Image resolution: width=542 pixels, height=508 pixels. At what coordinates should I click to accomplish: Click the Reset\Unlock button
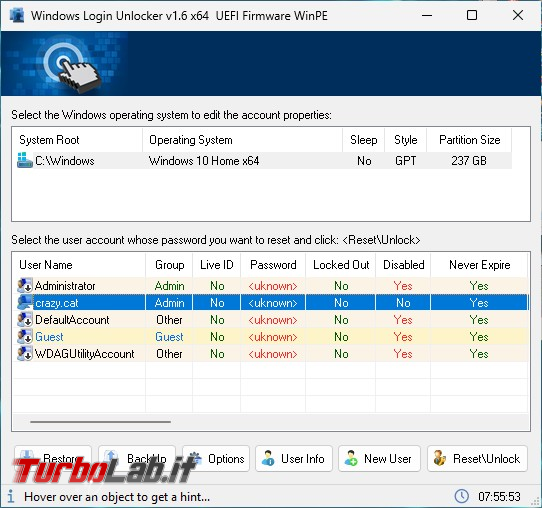click(477, 459)
